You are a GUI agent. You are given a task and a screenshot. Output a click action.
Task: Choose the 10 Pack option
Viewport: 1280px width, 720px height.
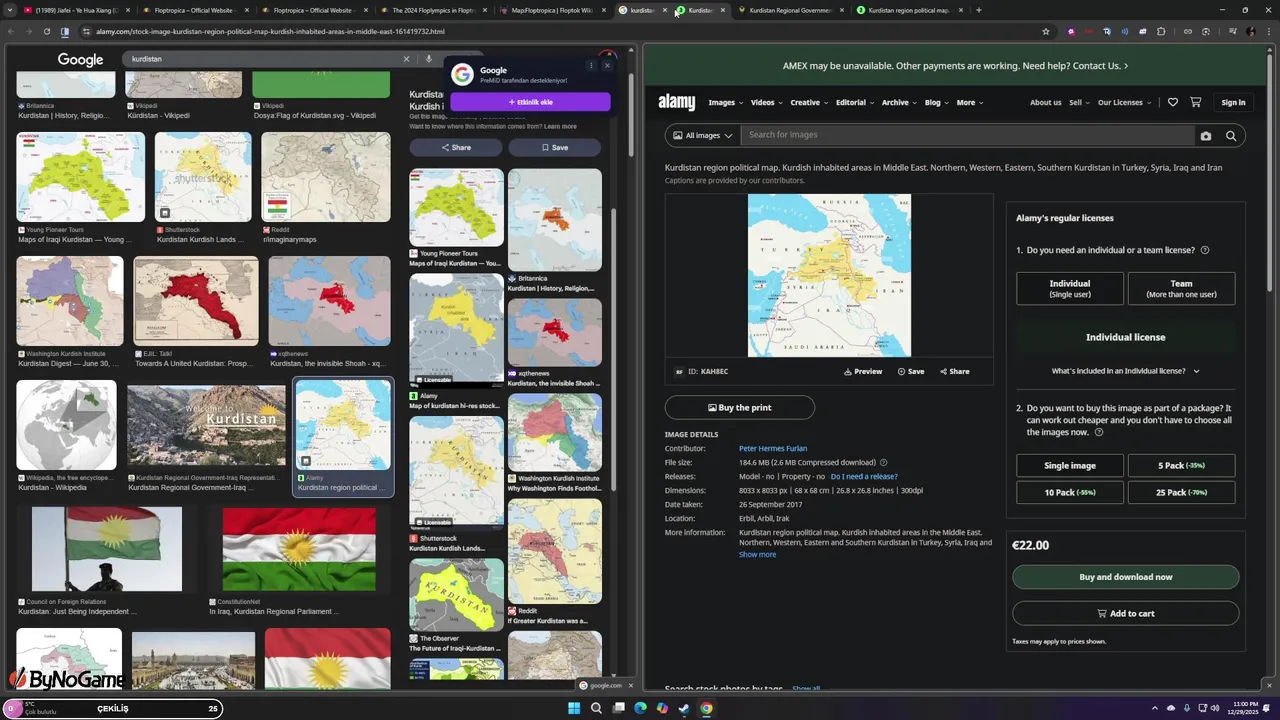tap(1070, 493)
